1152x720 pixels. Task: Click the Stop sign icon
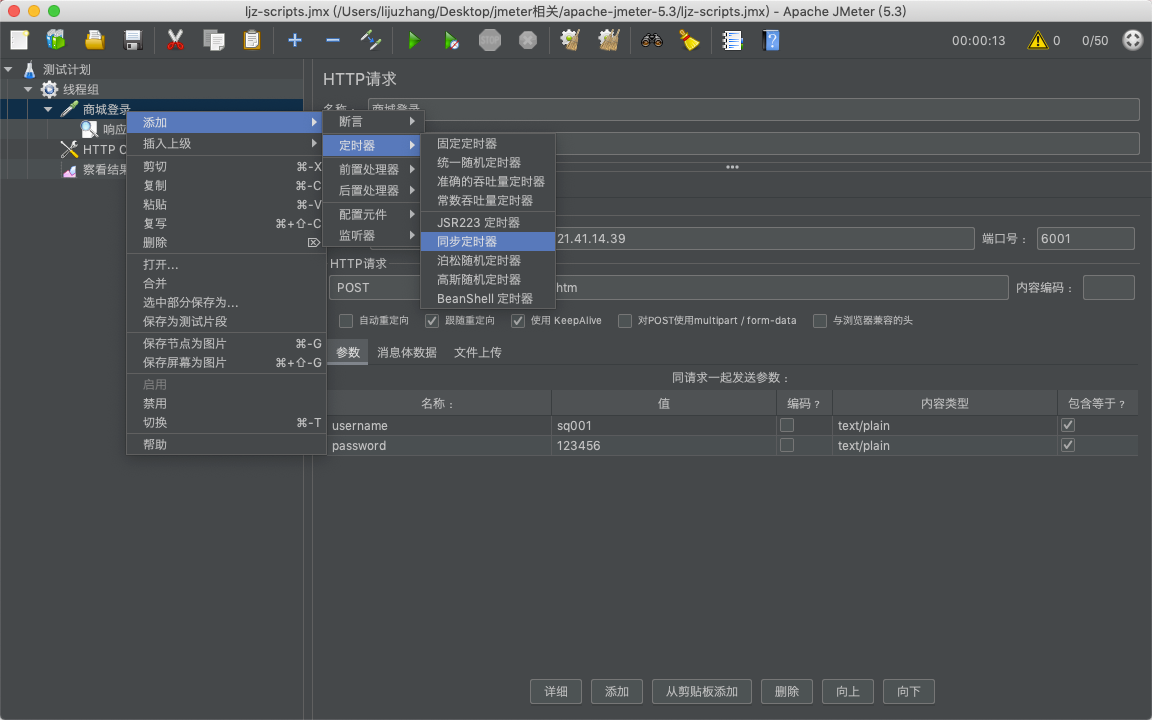click(489, 40)
